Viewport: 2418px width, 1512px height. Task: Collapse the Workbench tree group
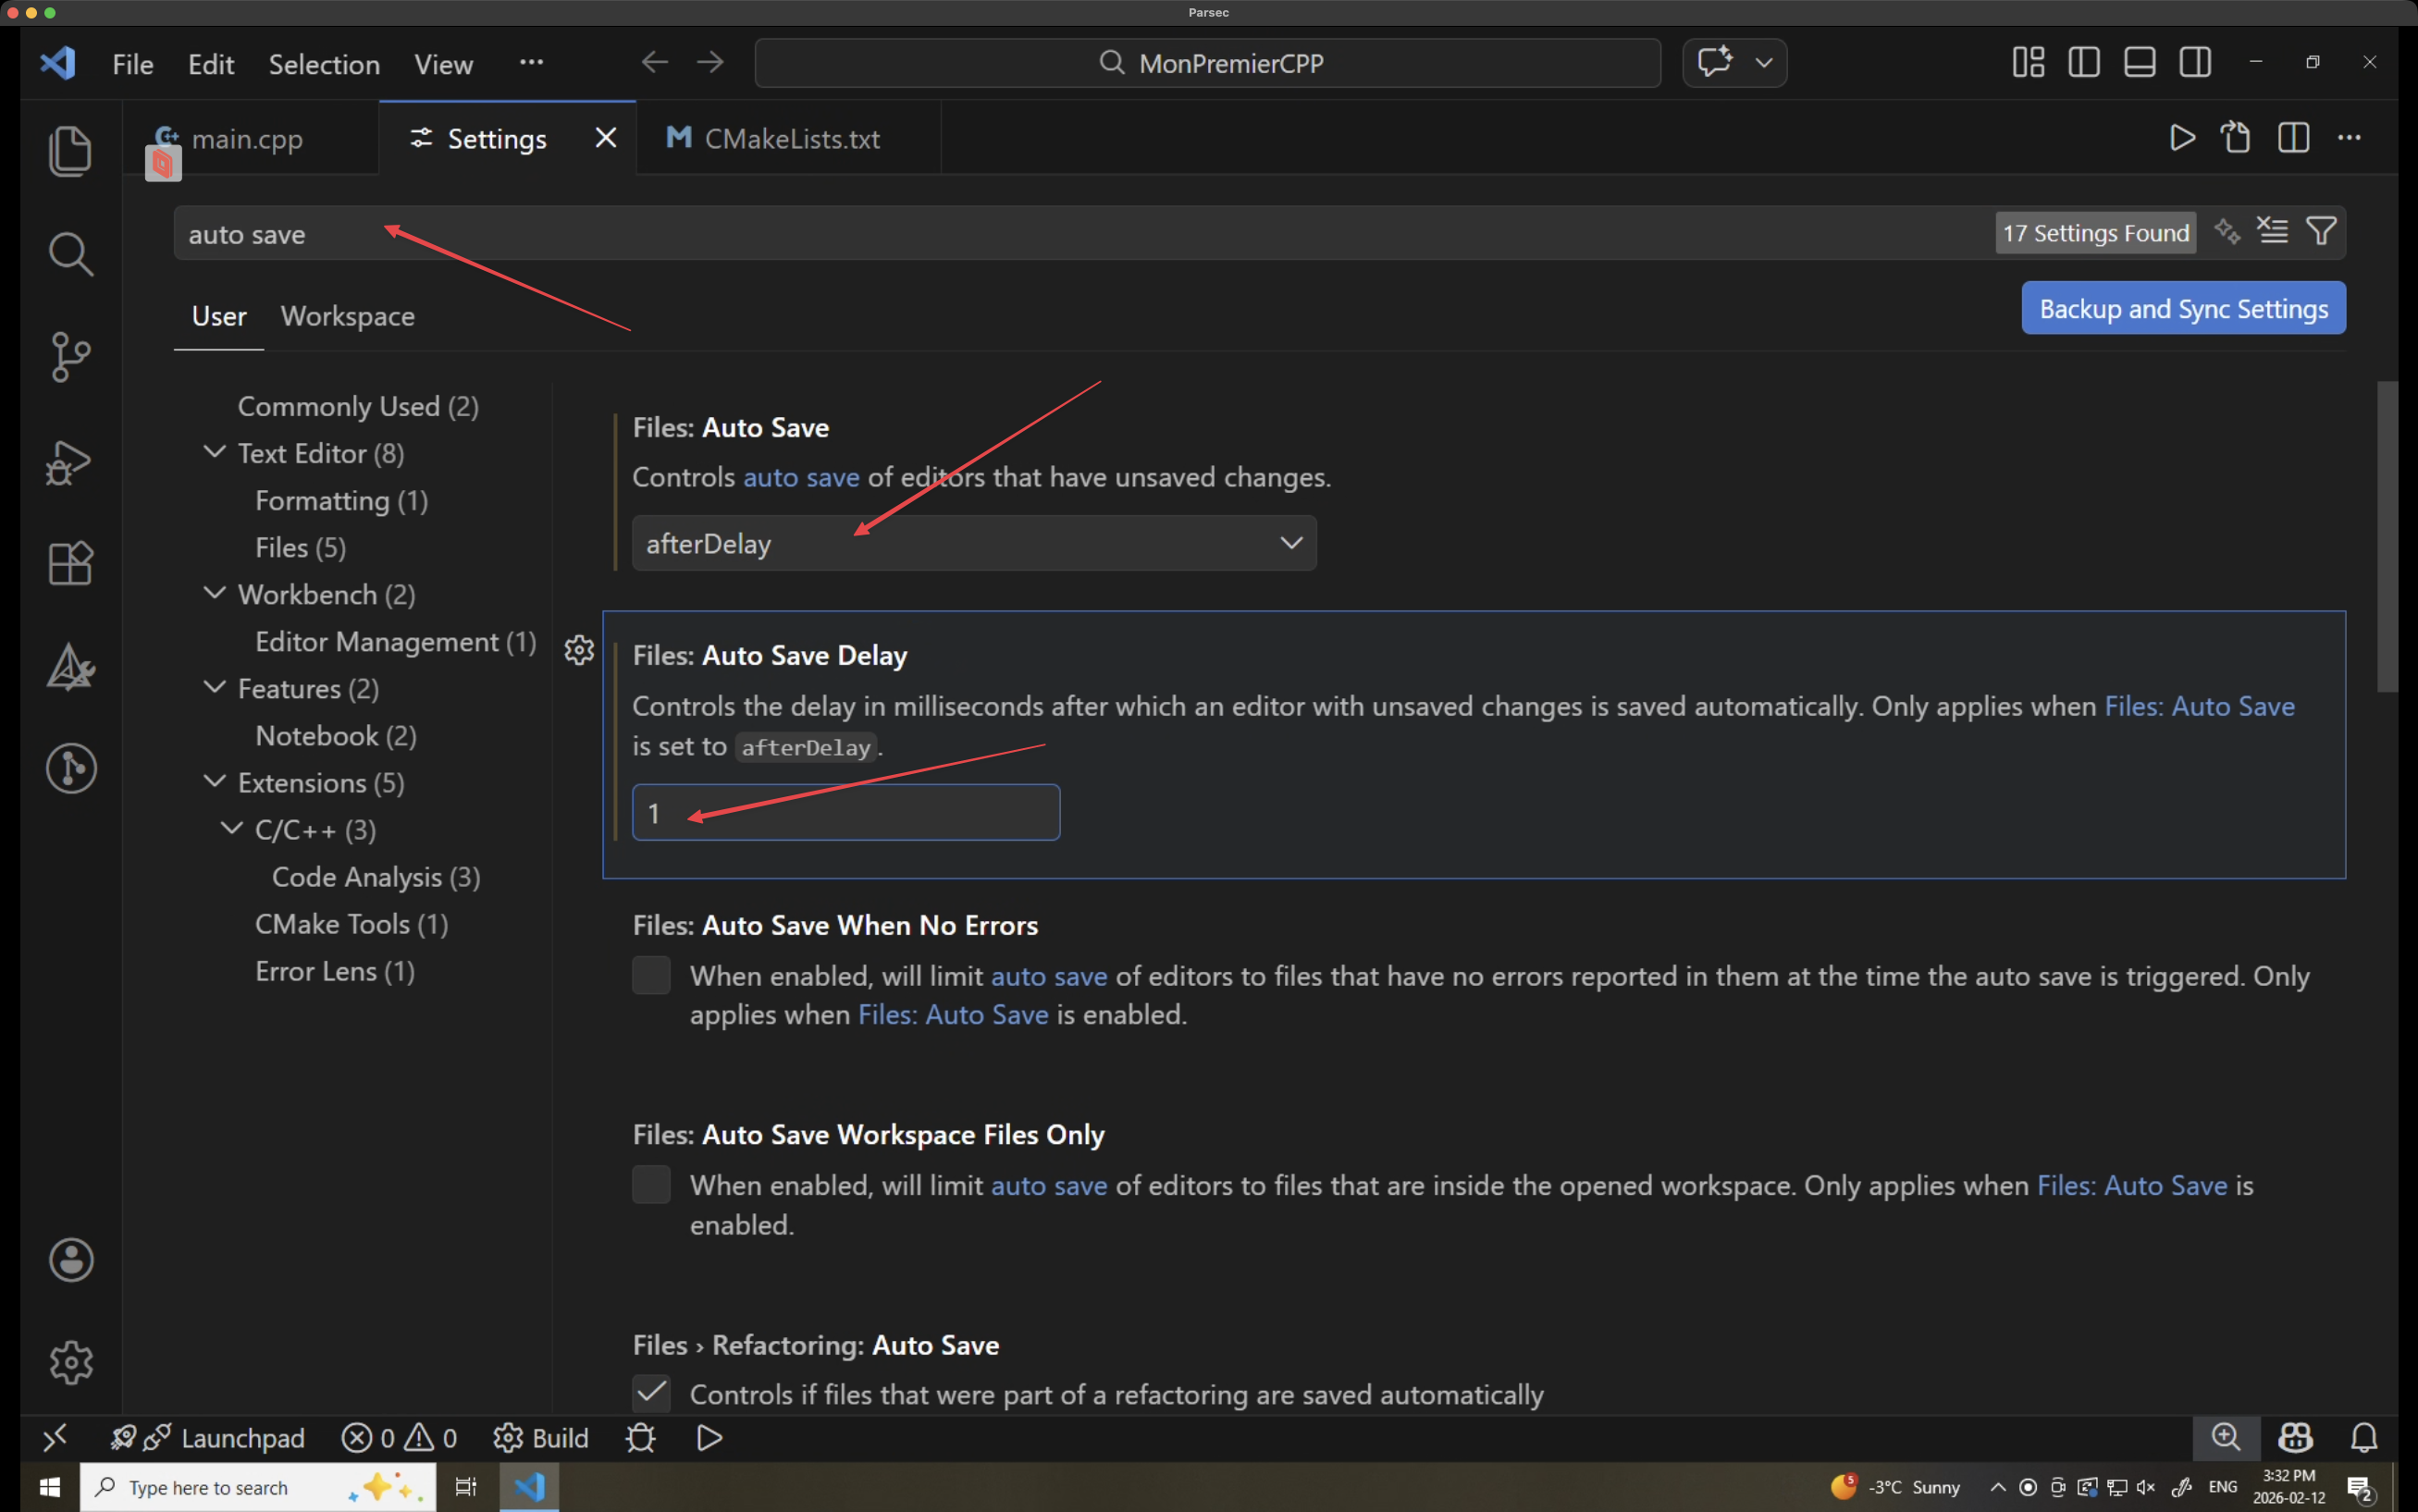point(214,593)
